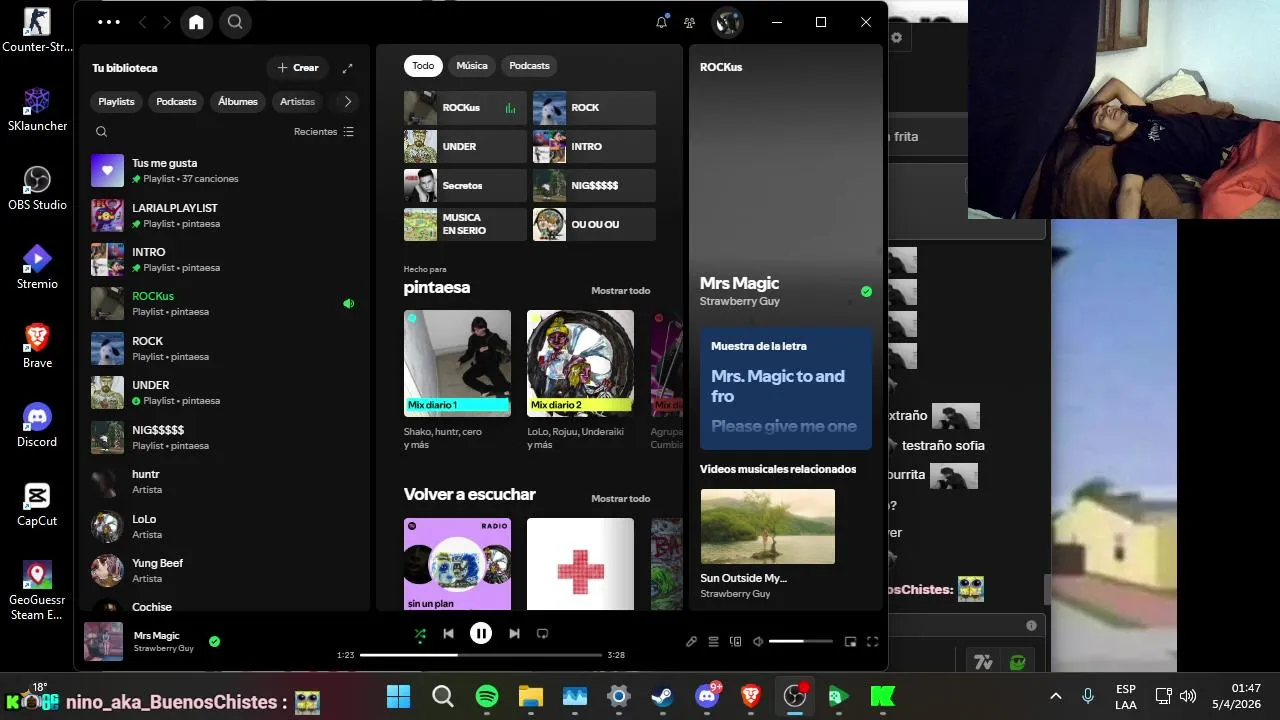
Task: Show more library filter chips
Action: click(x=347, y=101)
